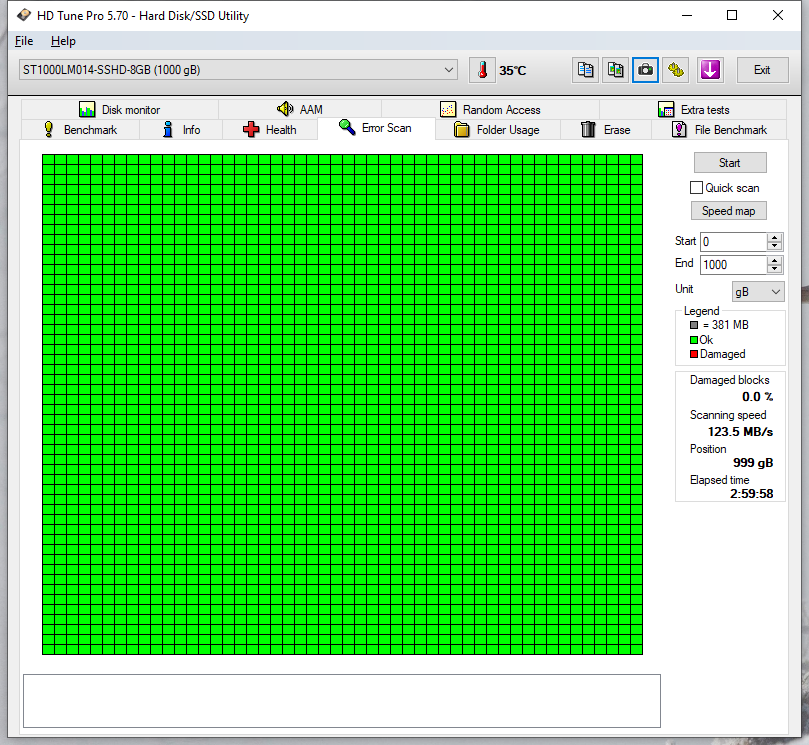Click inside the Start position input field
The image size is (809, 745).
click(x=730, y=241)
